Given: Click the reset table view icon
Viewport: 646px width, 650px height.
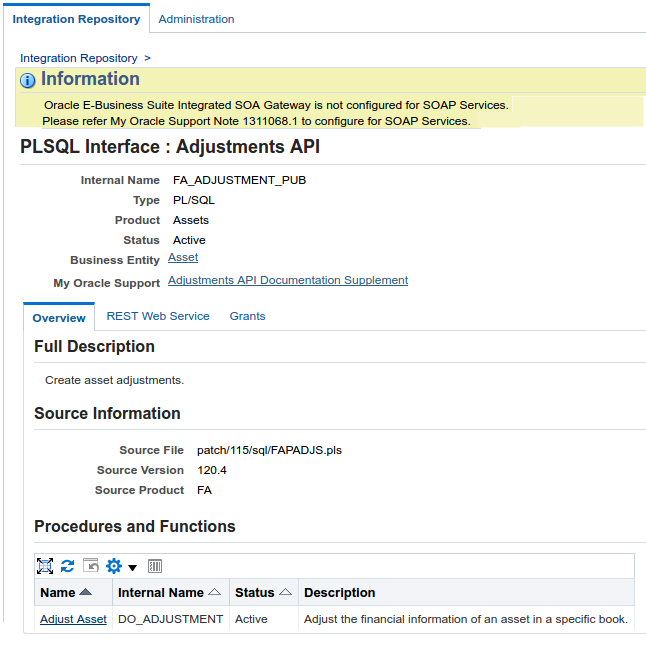Looking at the screenshot, I should pos(91,565).
